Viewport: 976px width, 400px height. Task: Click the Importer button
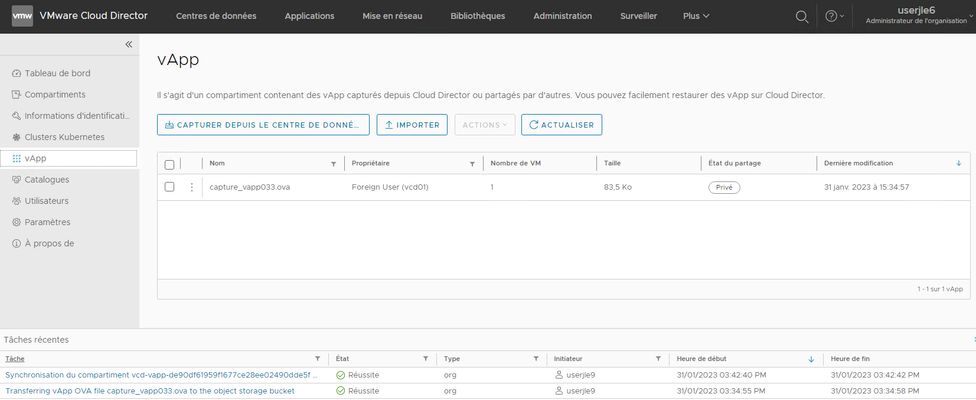(x=412, y=124)
